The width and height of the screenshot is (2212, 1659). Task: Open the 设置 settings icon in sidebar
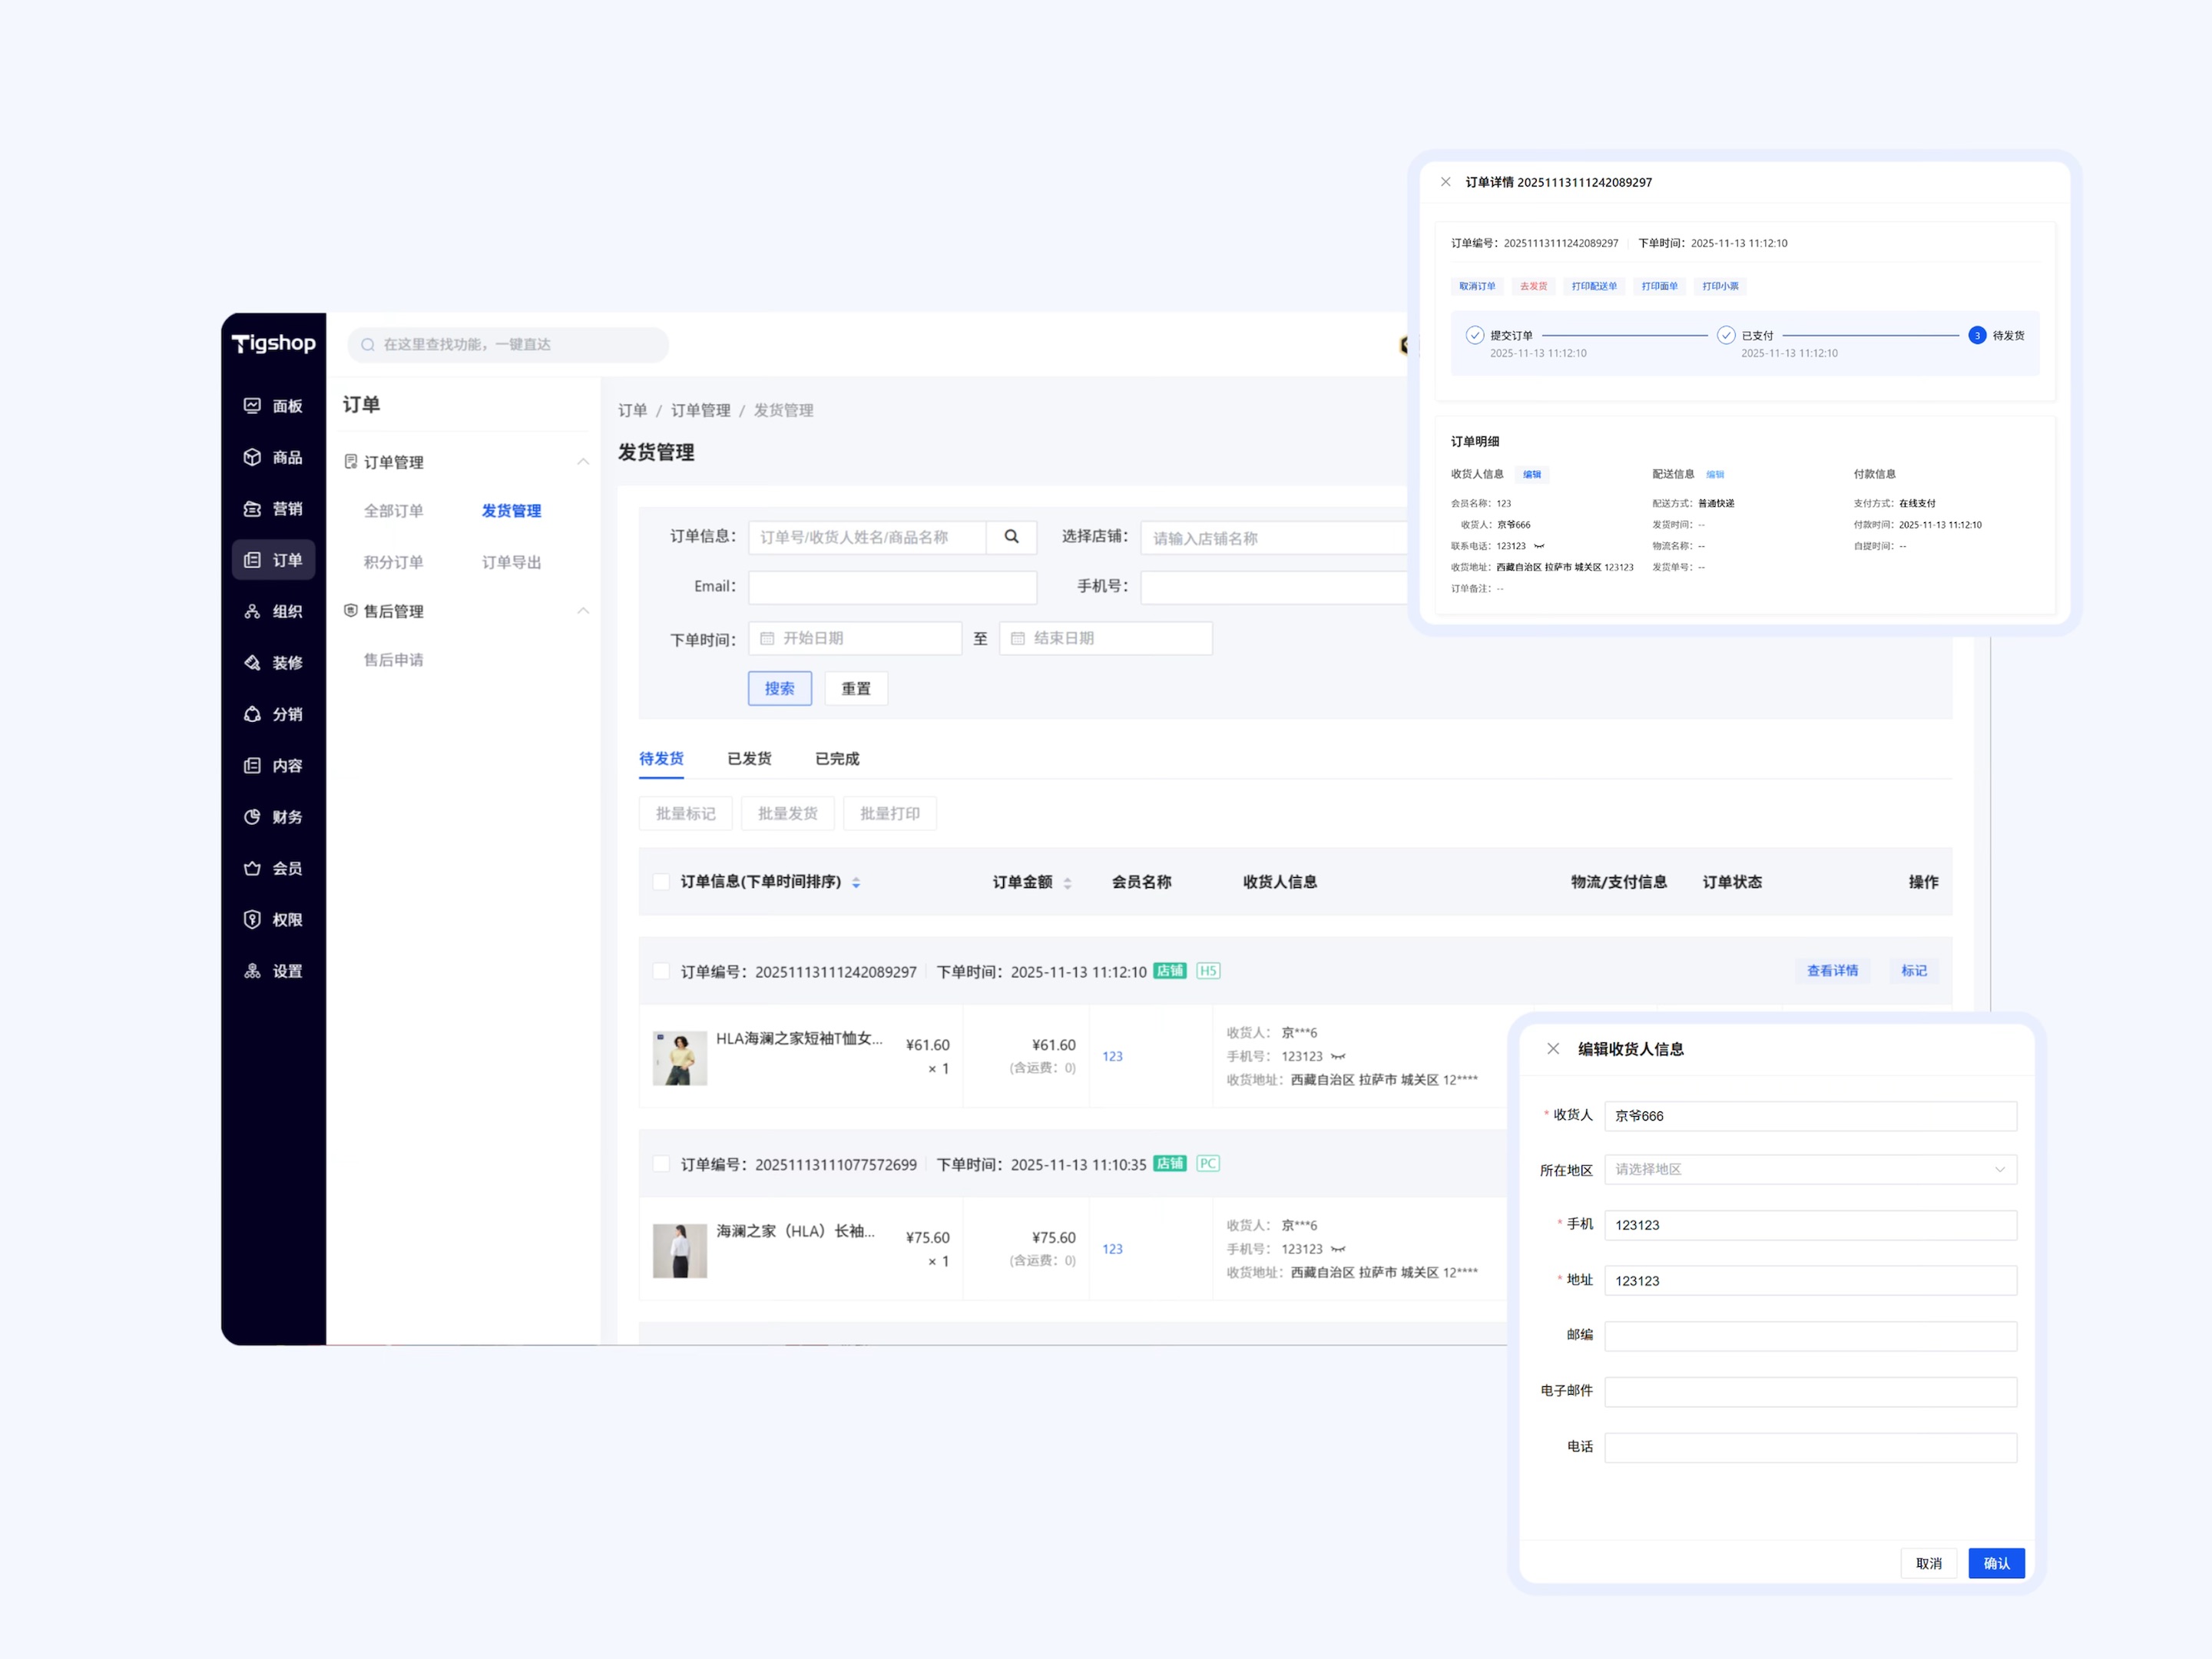click(x=252, y=970)
